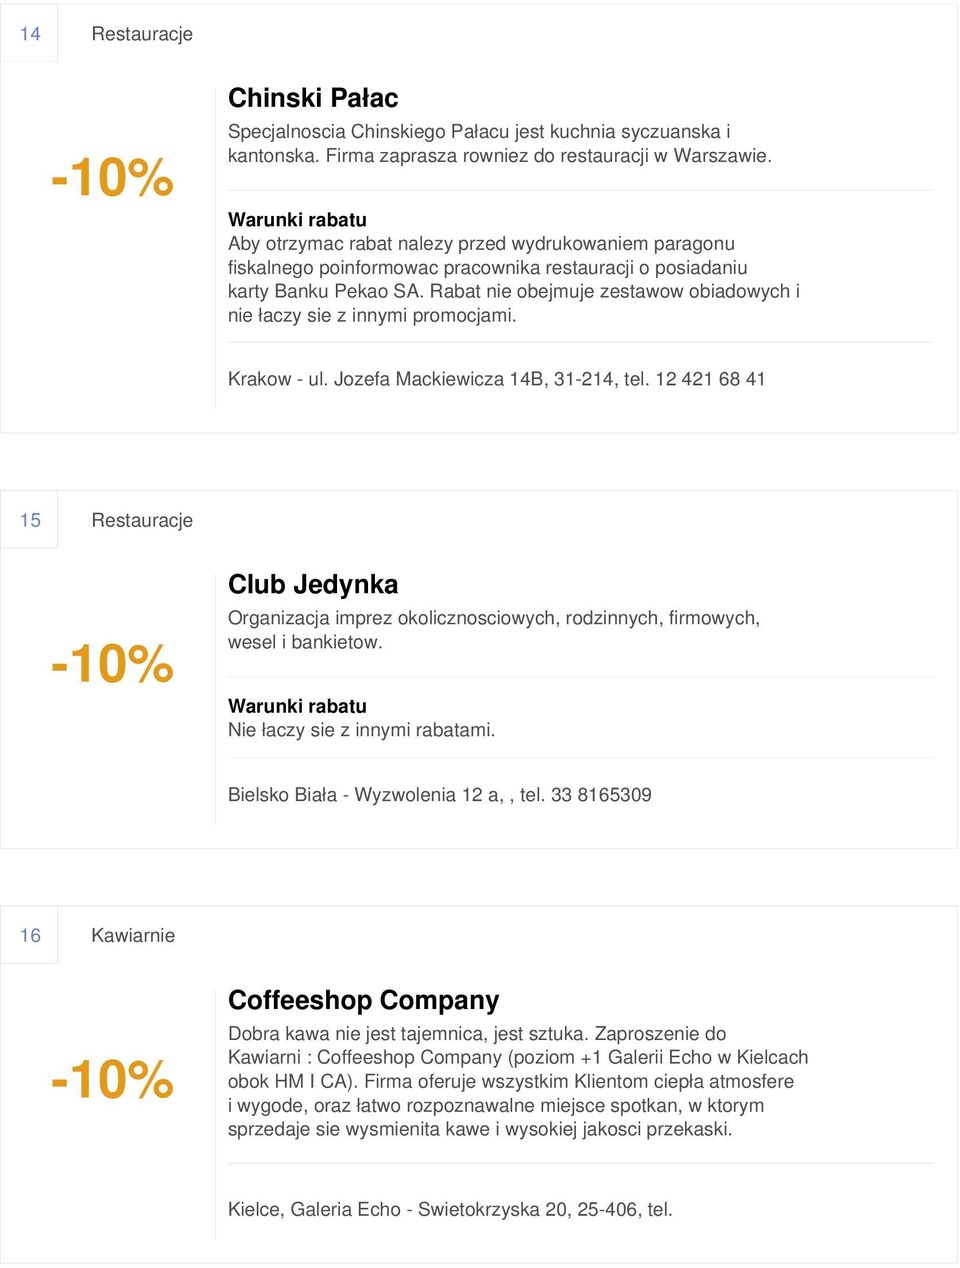The image size is (960, 1268).
Task: Open the Chinski Pałac listing title
Action: click(x=313, y=98)
